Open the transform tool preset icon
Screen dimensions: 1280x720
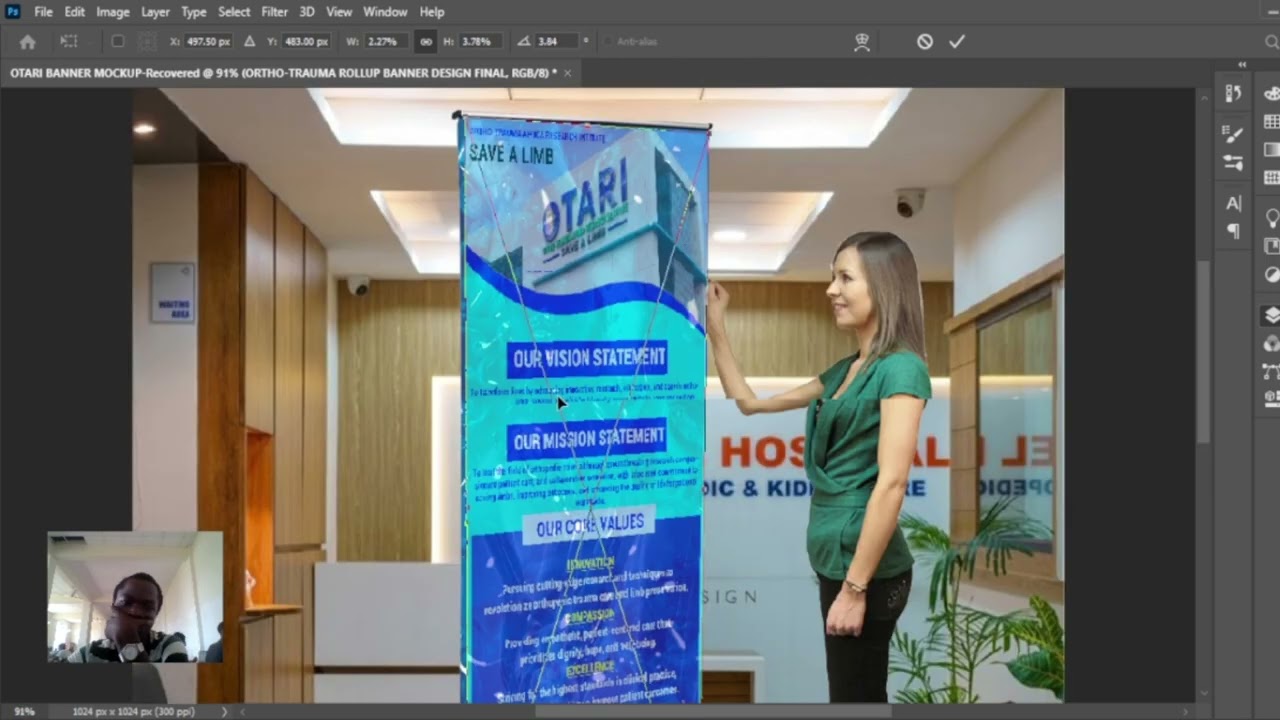point(69,42)
